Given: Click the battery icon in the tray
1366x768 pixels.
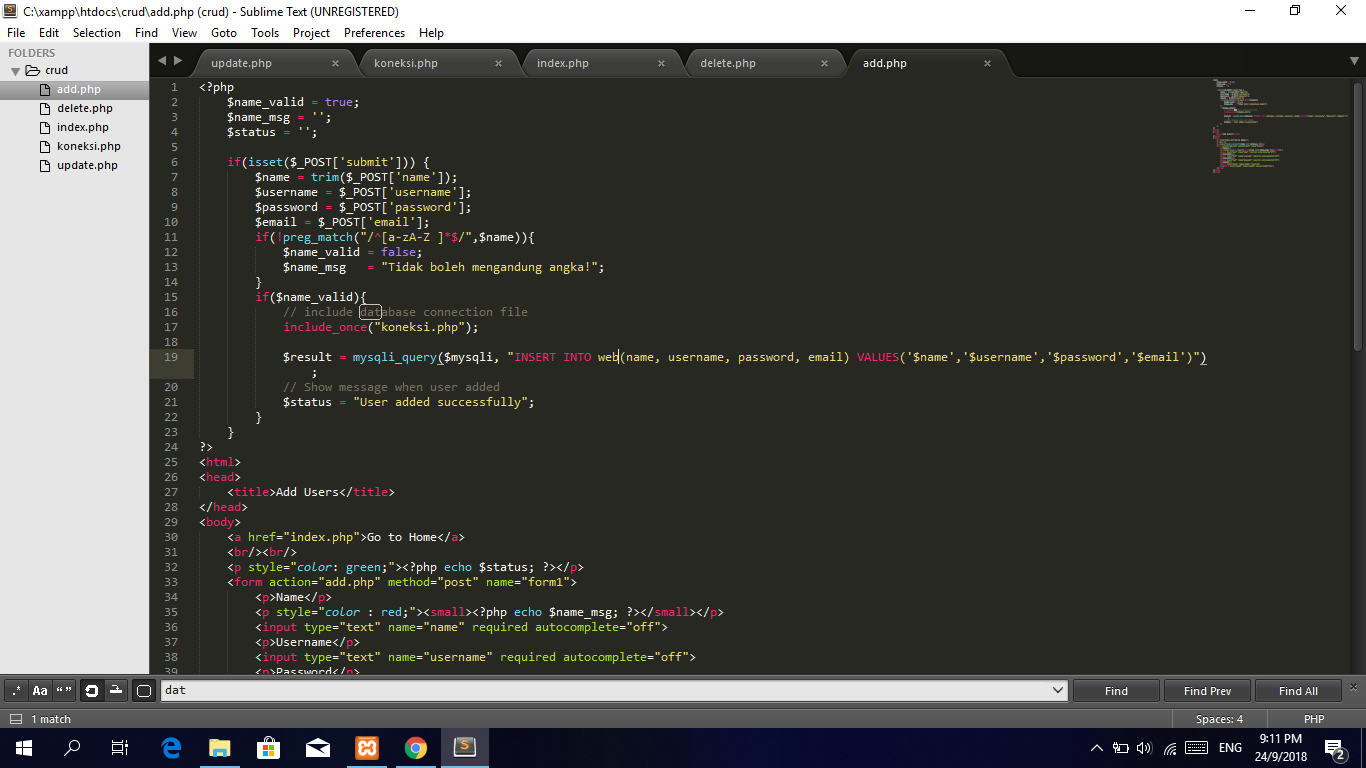Looking at the screenshot, I should click(x=1122, y=748).
